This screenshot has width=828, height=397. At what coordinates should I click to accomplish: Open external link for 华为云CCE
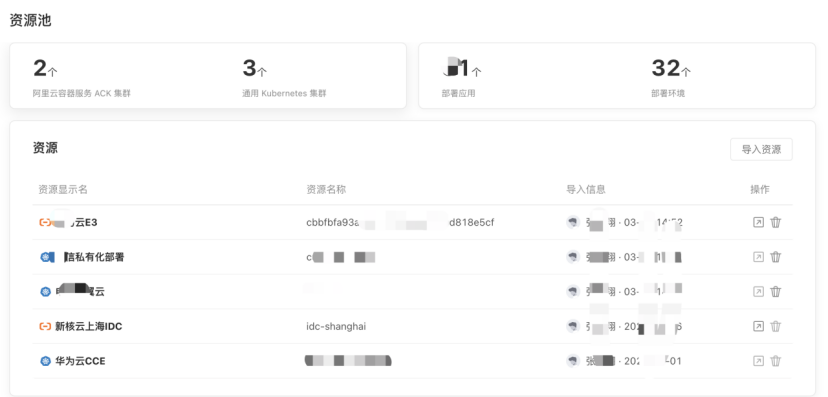coord(758,361)
